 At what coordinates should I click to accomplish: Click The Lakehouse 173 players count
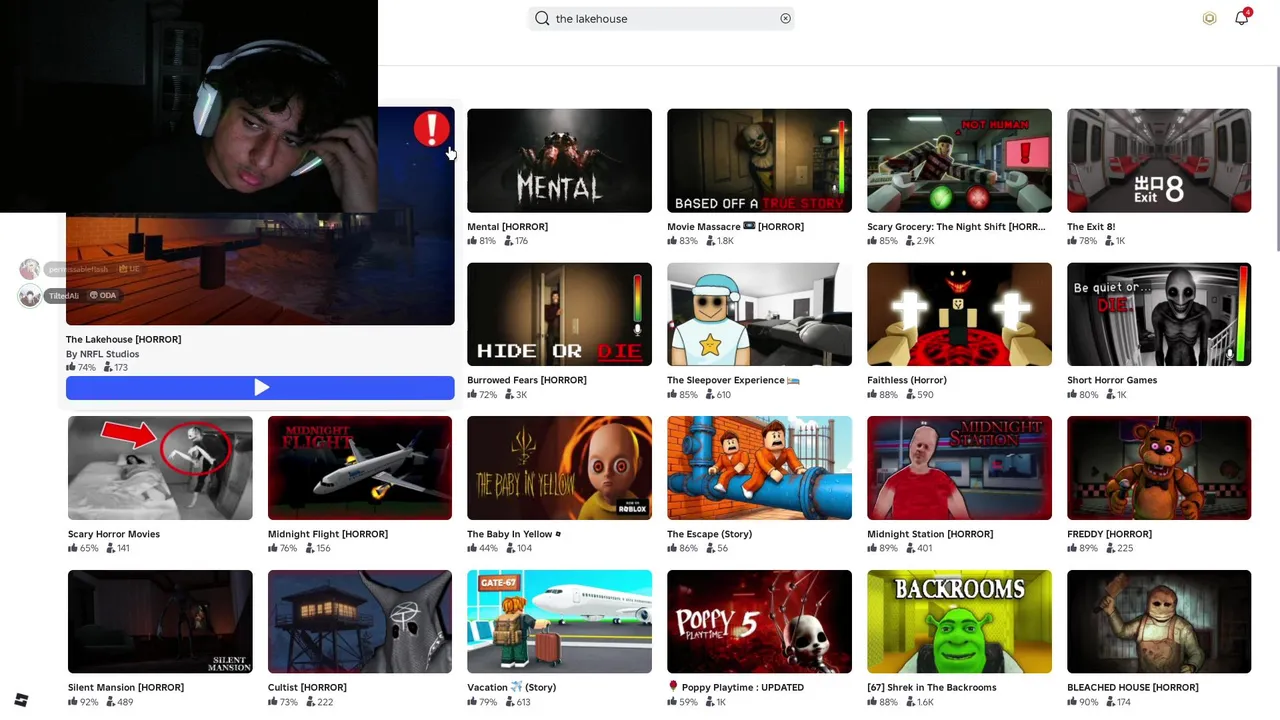(x=116, y=368)
